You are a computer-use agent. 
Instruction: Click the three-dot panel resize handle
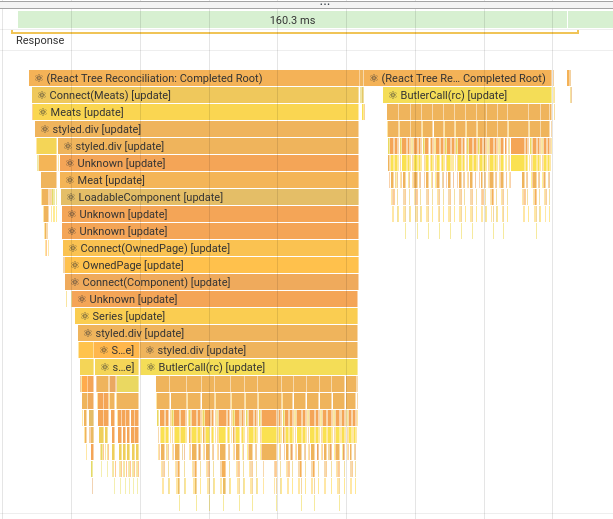324,4
